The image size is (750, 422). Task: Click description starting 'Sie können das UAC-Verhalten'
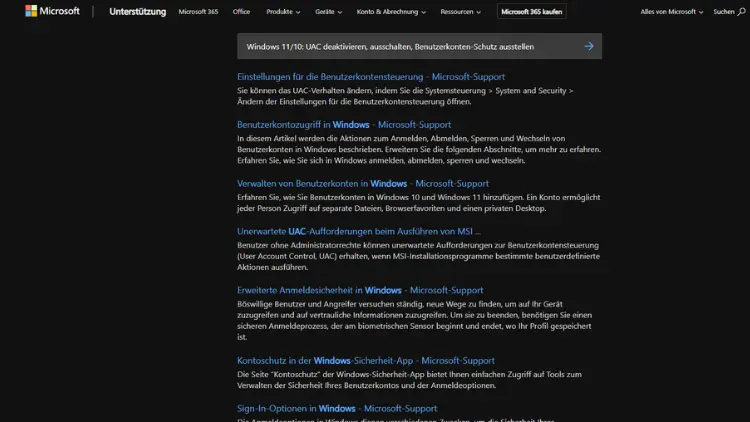405,96
